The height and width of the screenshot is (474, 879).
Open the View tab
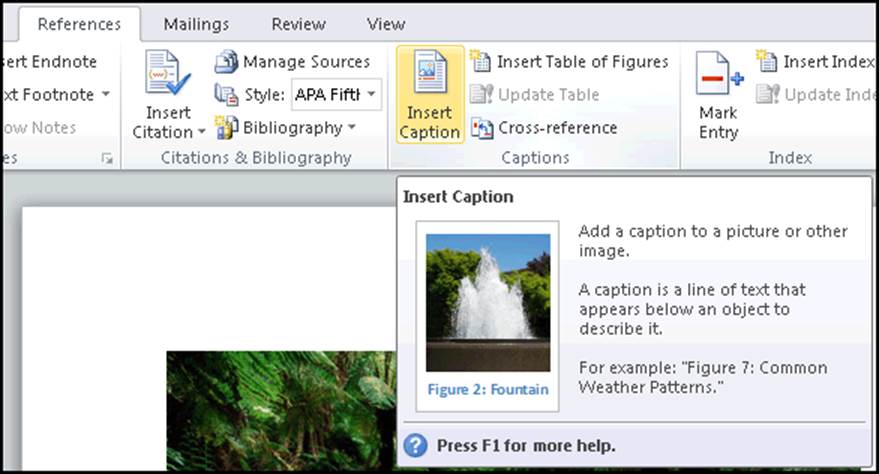pyautogui.click(x=386, y=24)
